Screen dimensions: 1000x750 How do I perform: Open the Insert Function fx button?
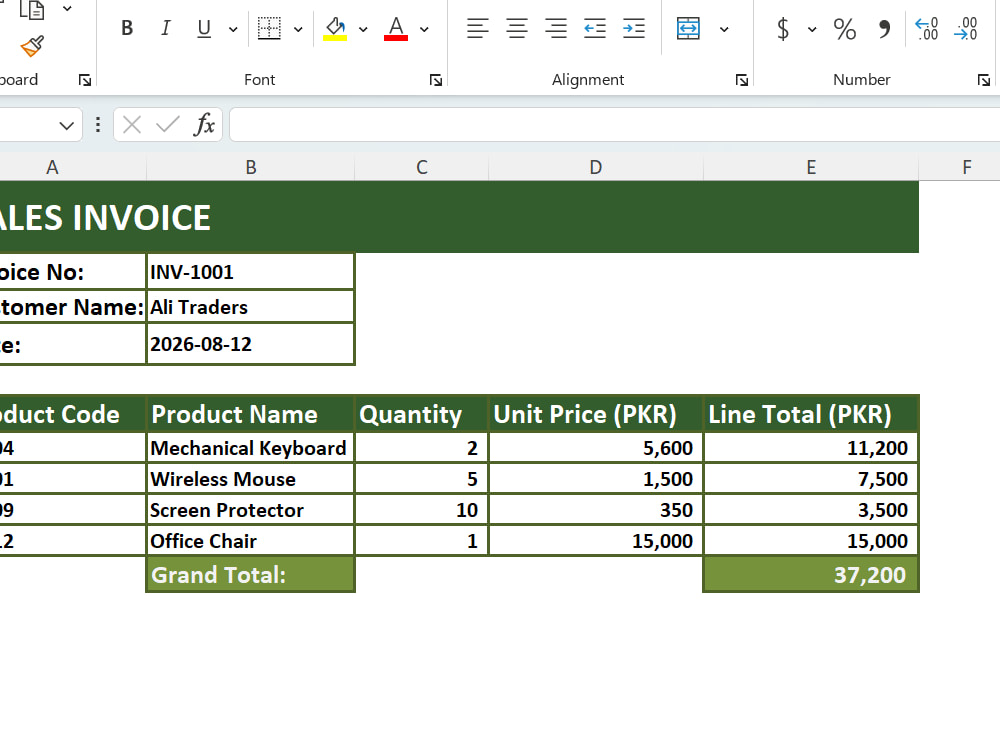[204, 124]
